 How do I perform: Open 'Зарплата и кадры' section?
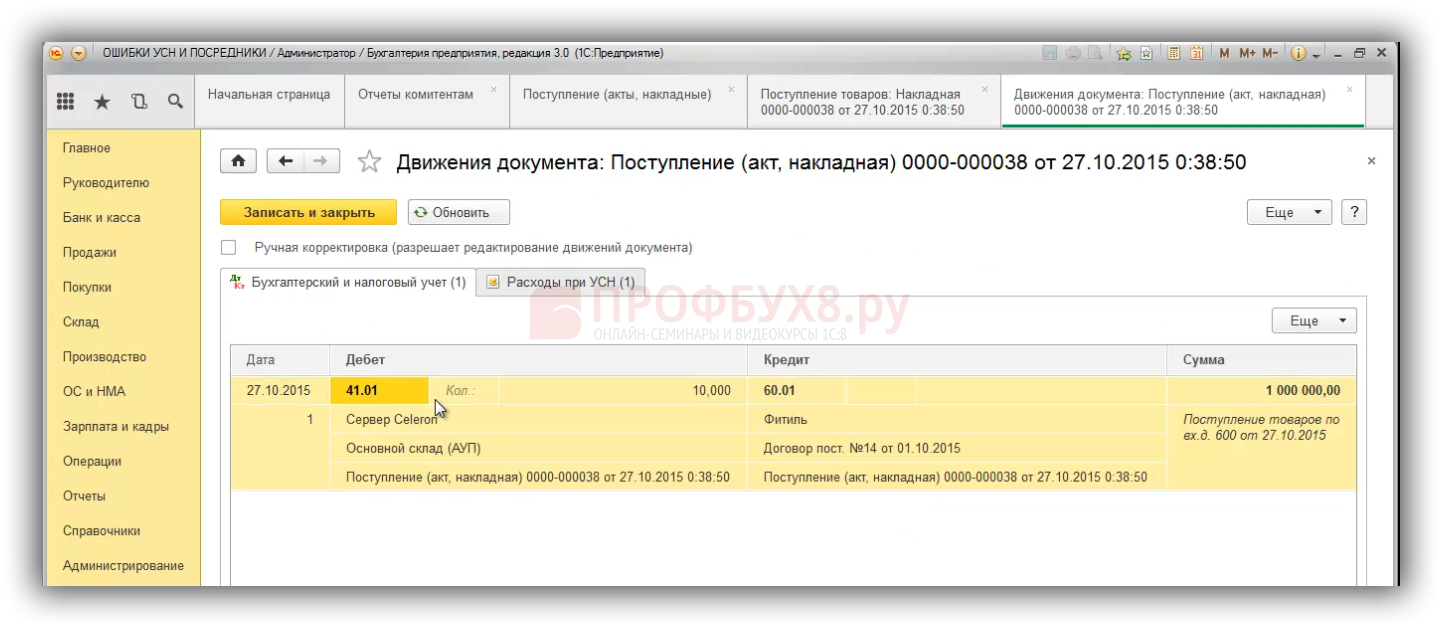[115, 426]
